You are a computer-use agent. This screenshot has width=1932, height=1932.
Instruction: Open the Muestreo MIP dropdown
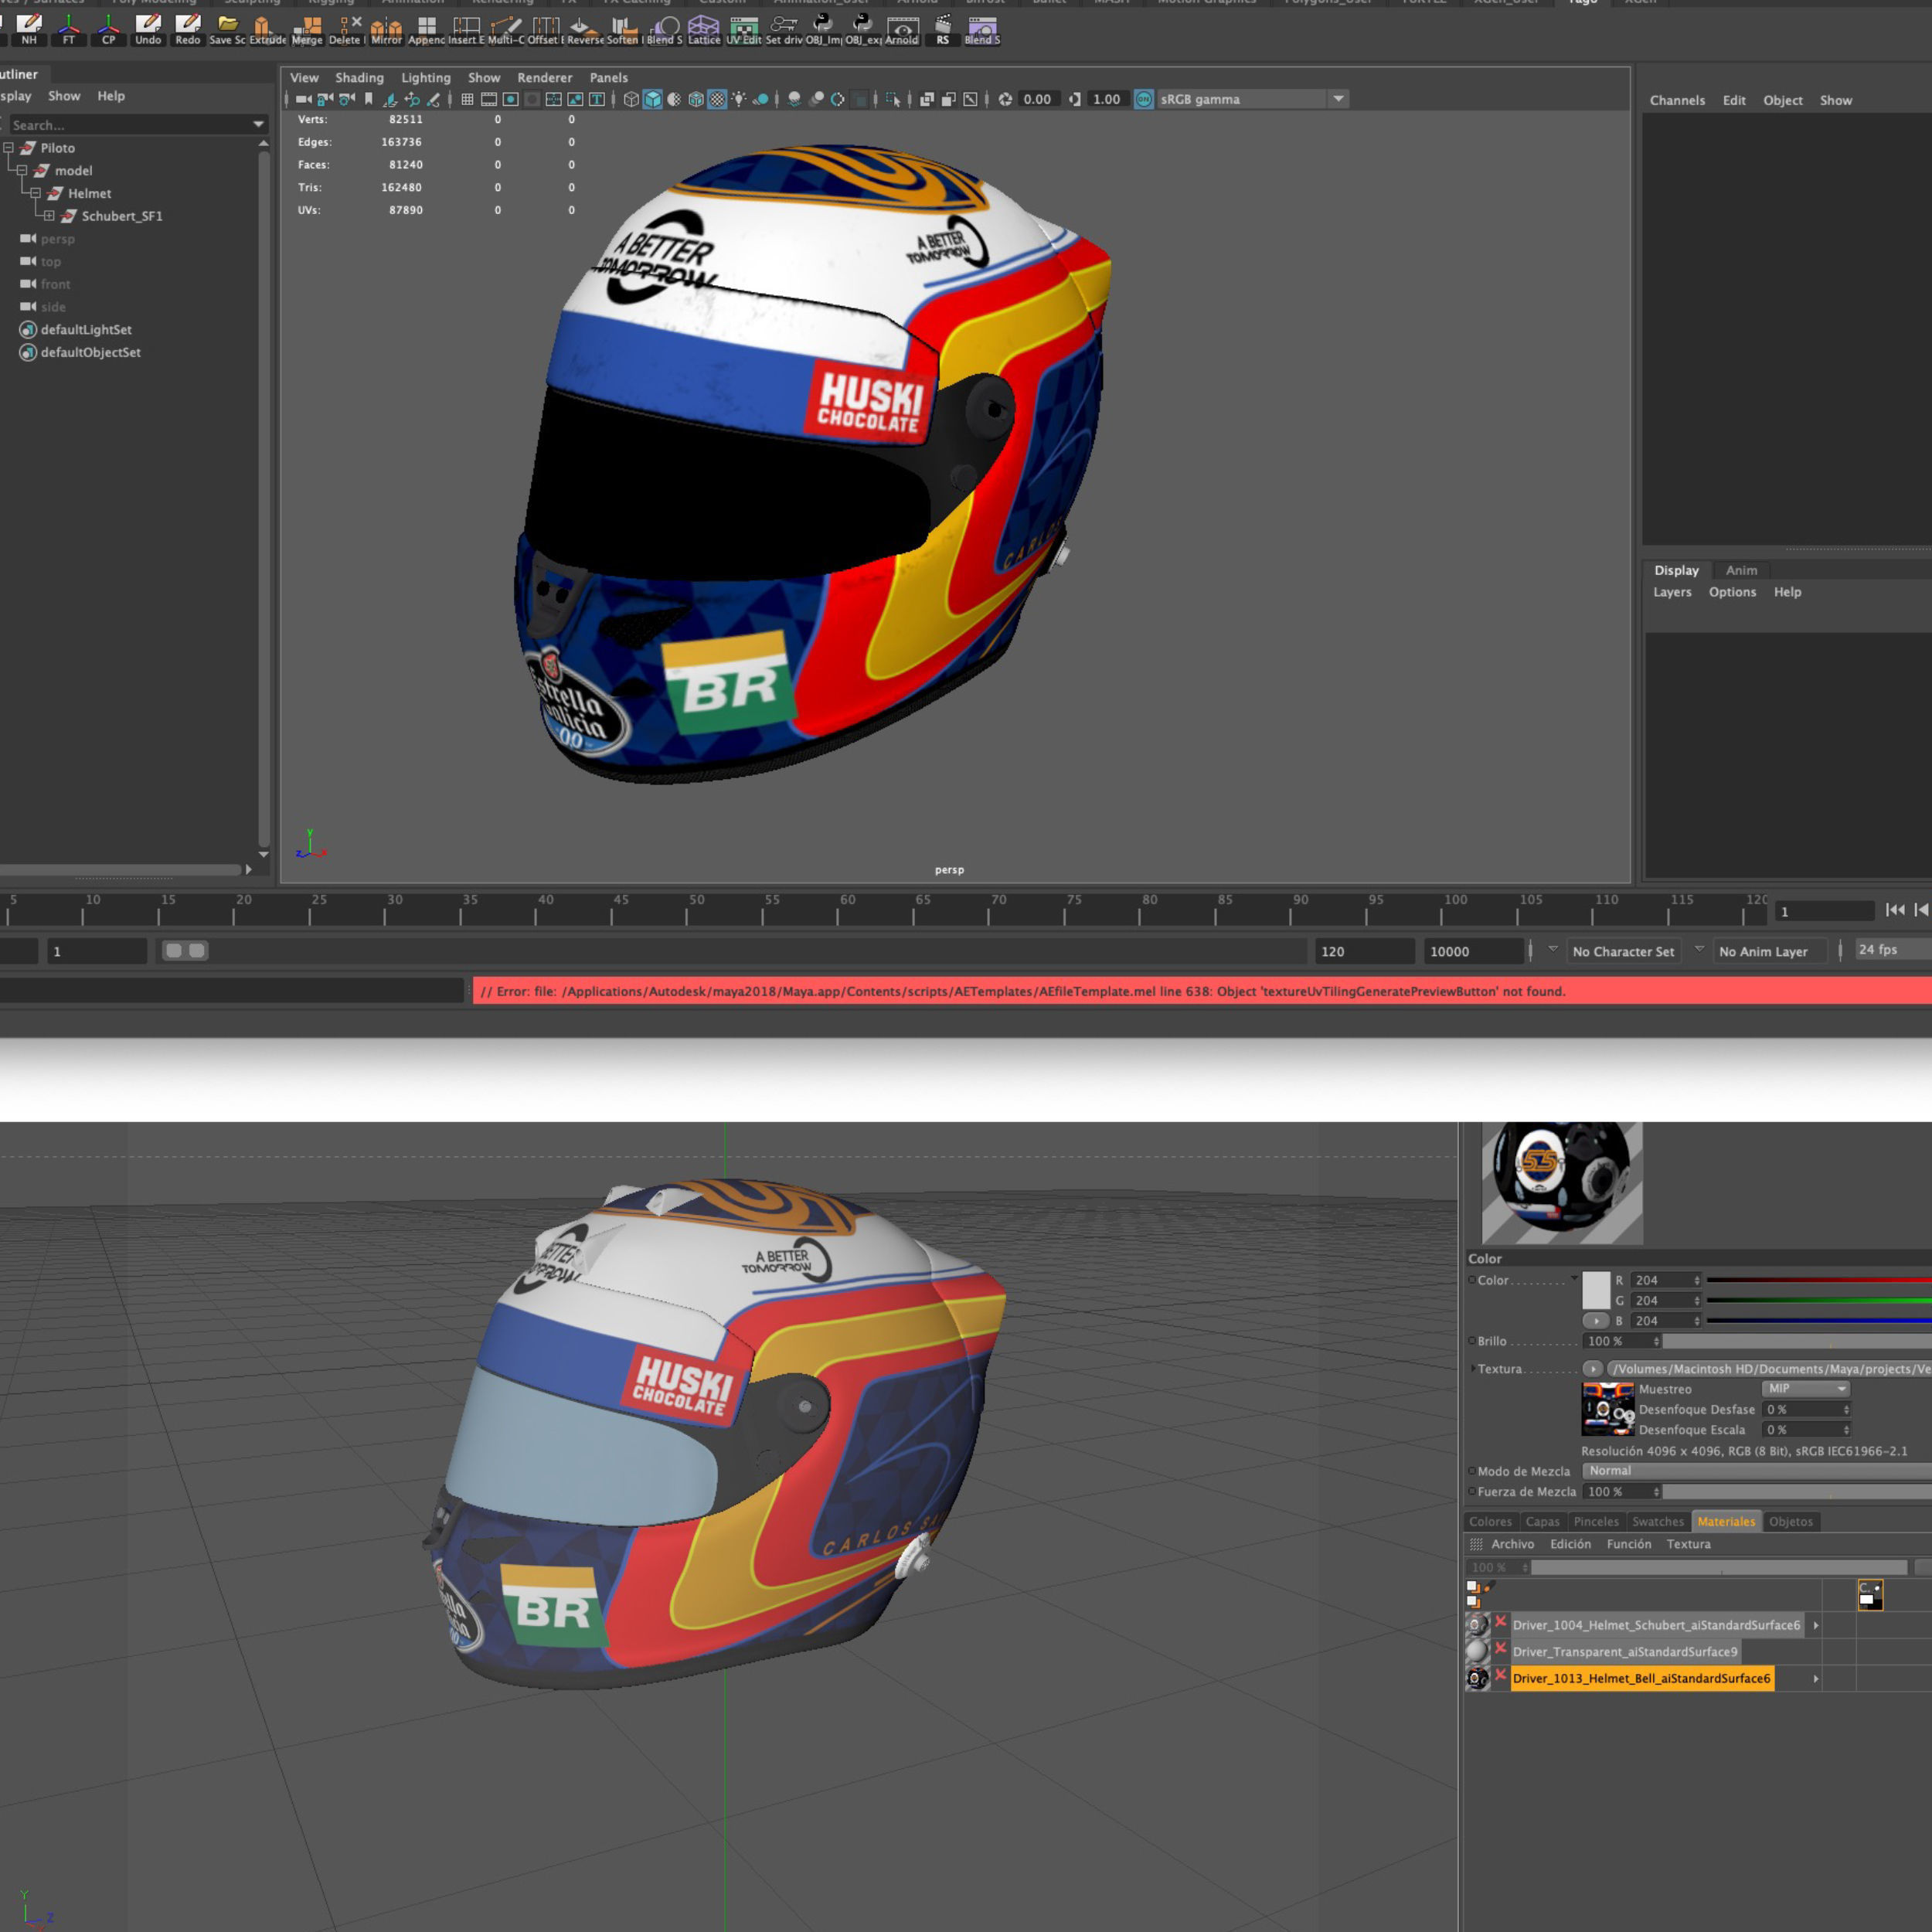[1805, 1388]
